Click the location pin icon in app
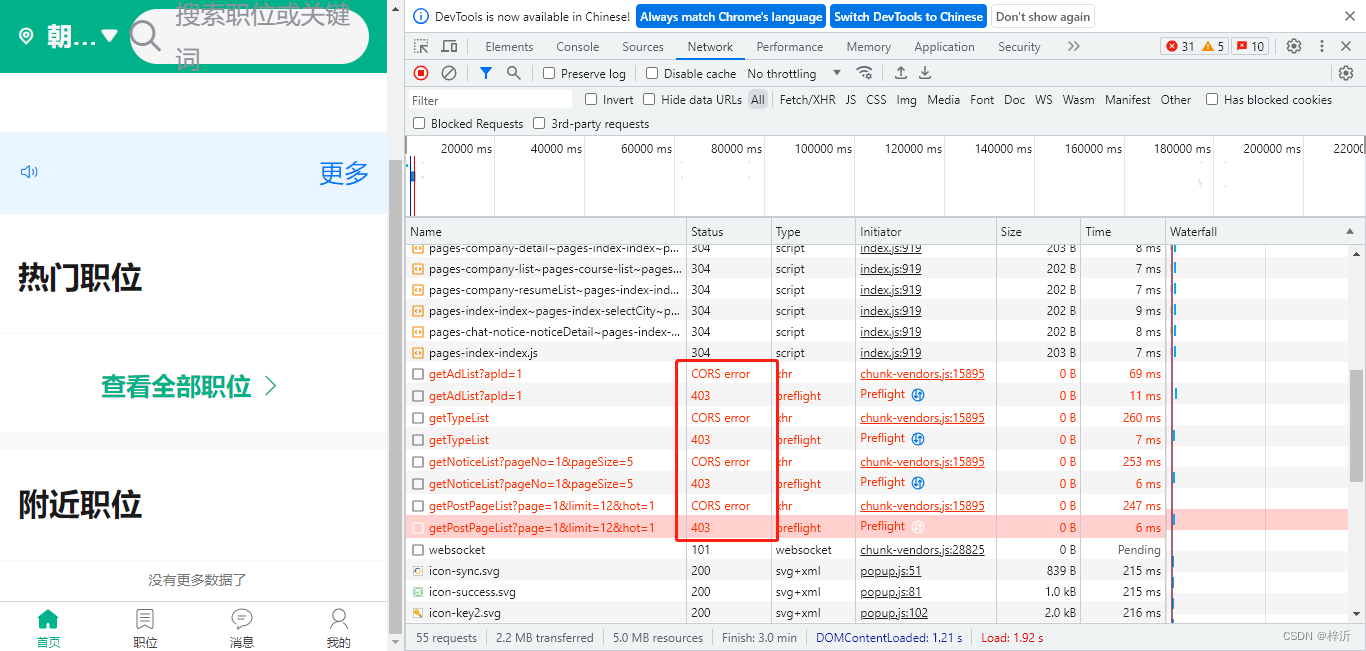Viewport: 1366px width, 651px height. (26, 36)
